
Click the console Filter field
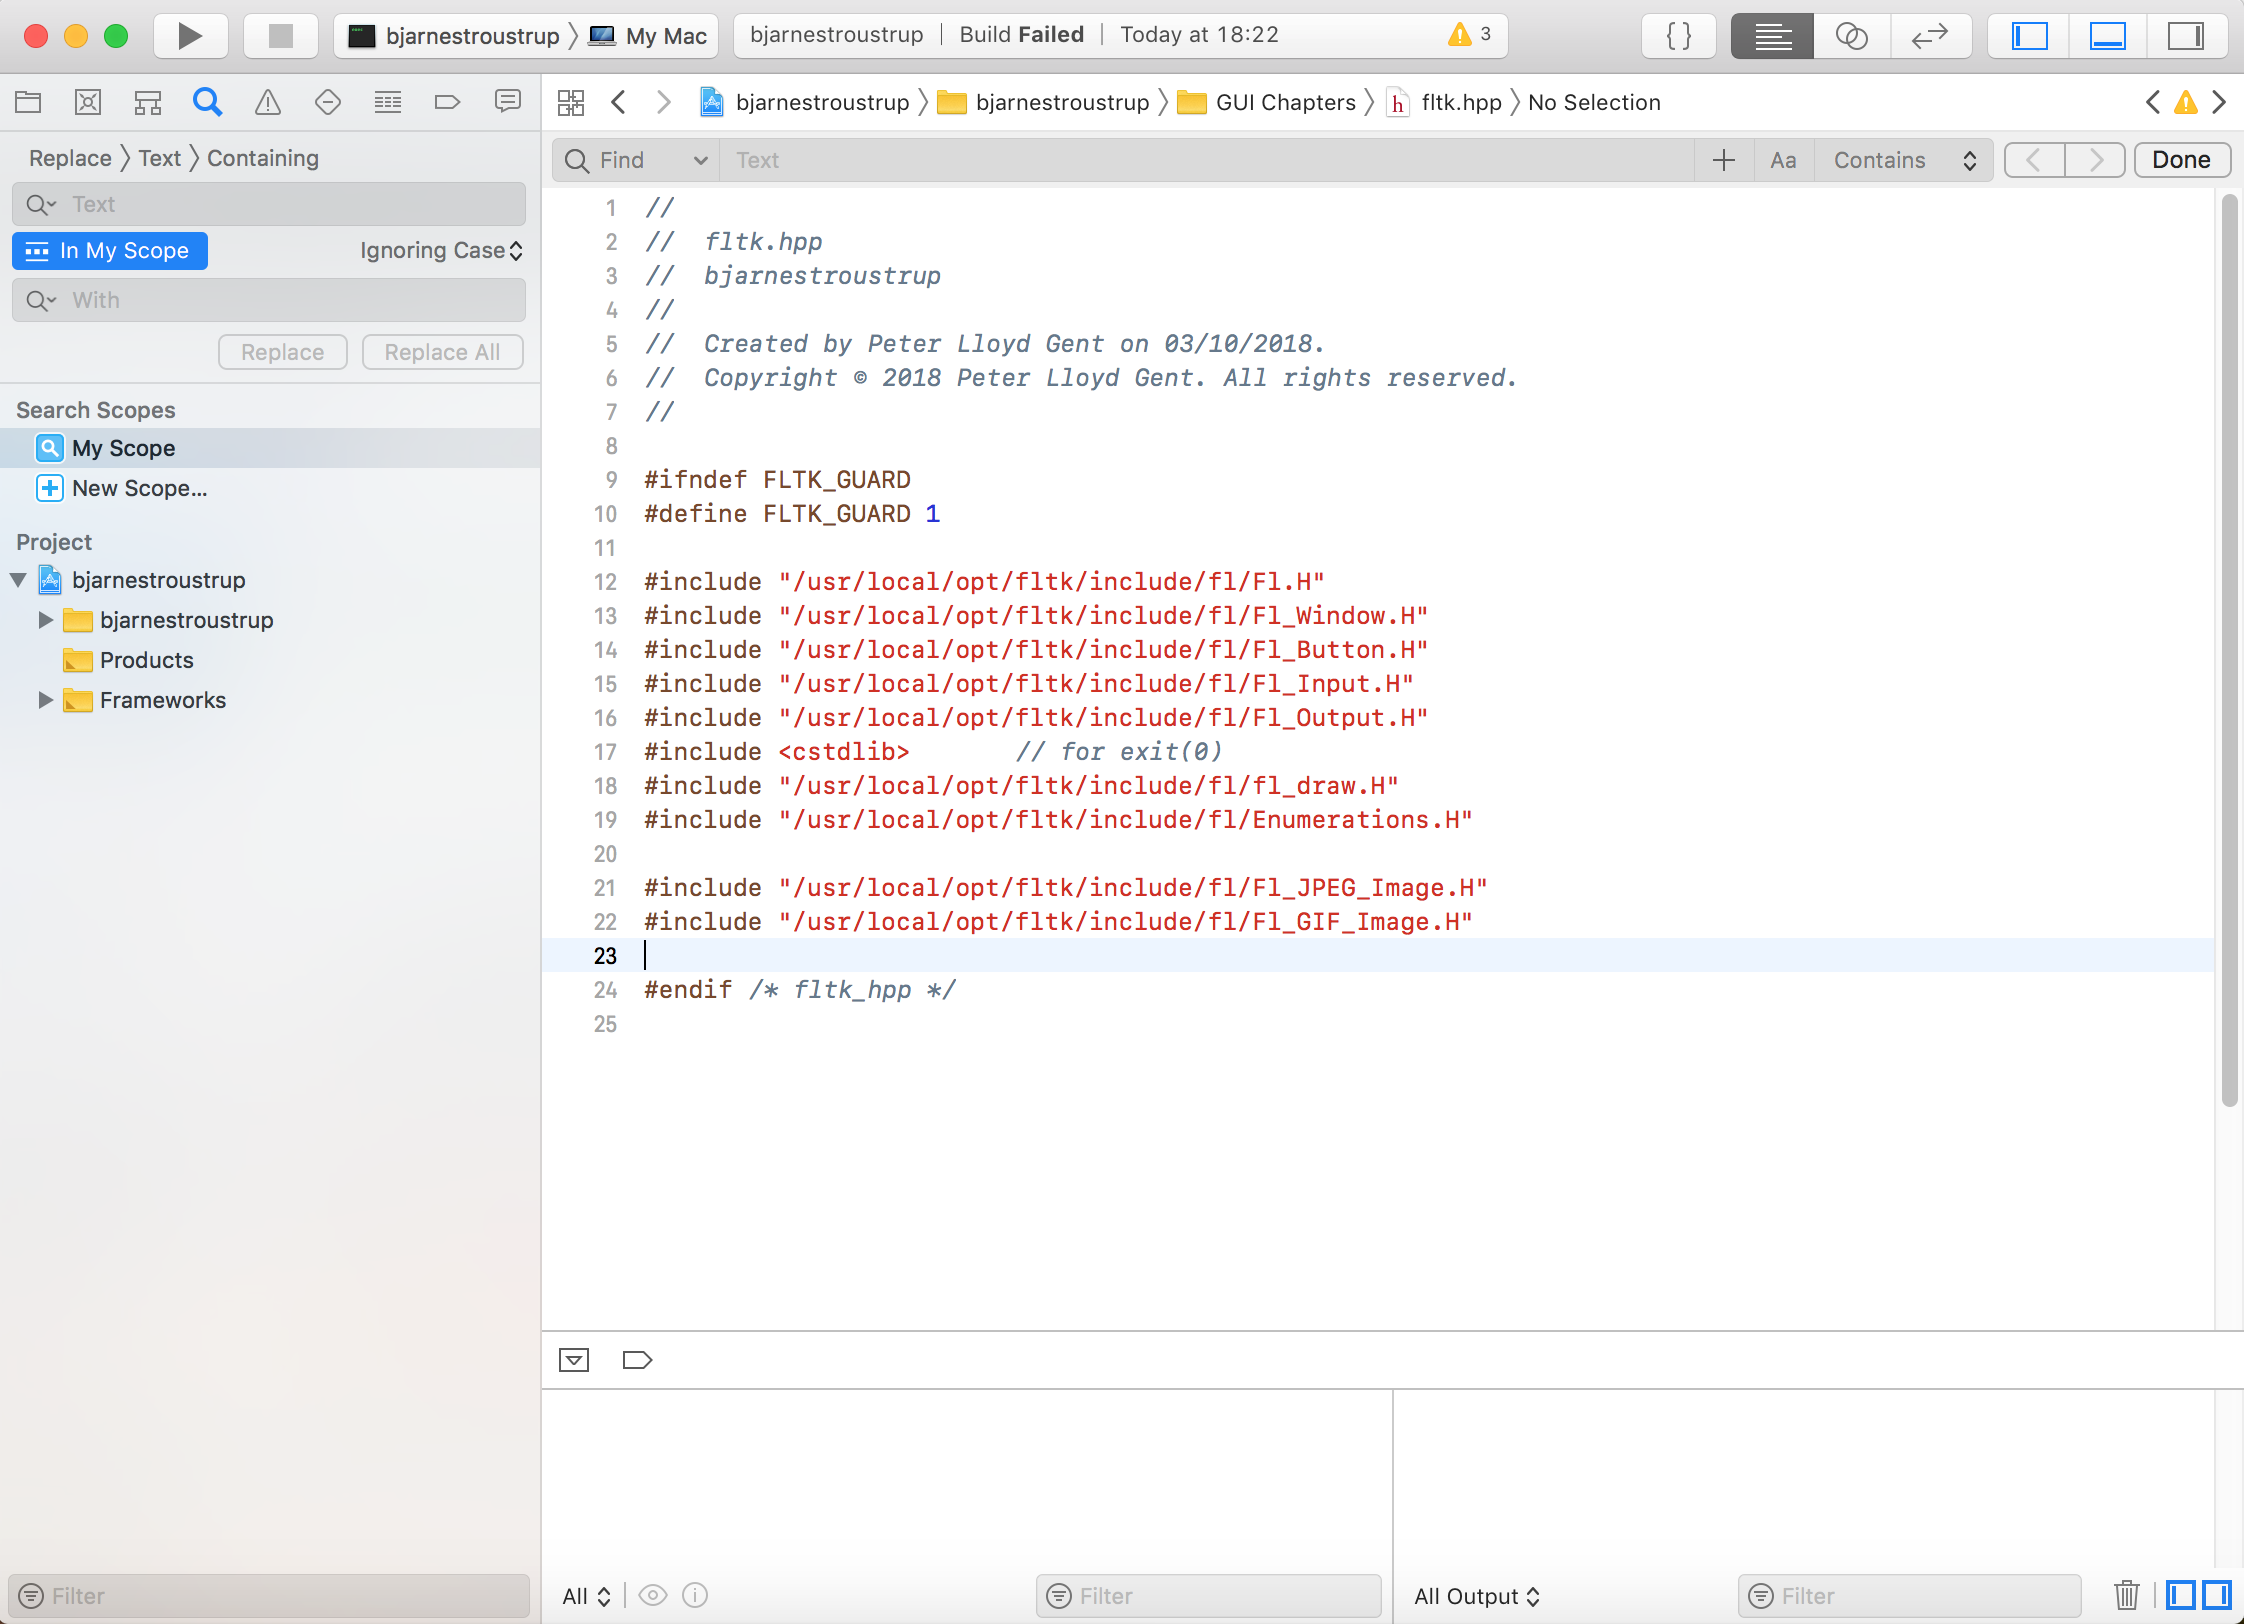pos(1909,1596)
